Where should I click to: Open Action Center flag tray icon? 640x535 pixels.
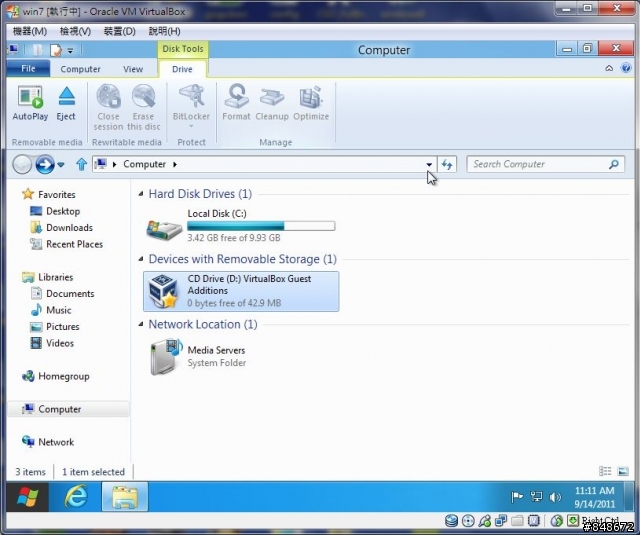click(x=517, y=497)
